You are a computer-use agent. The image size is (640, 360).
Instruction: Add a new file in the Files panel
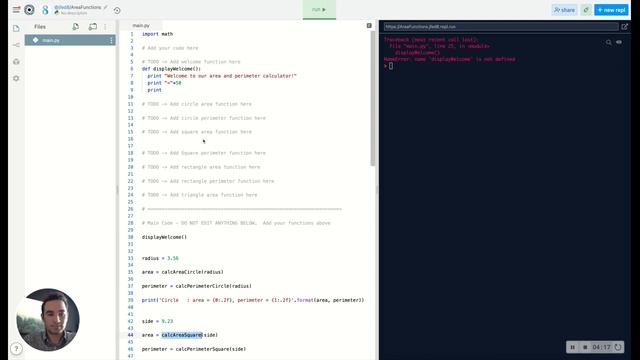pos(76,27)
